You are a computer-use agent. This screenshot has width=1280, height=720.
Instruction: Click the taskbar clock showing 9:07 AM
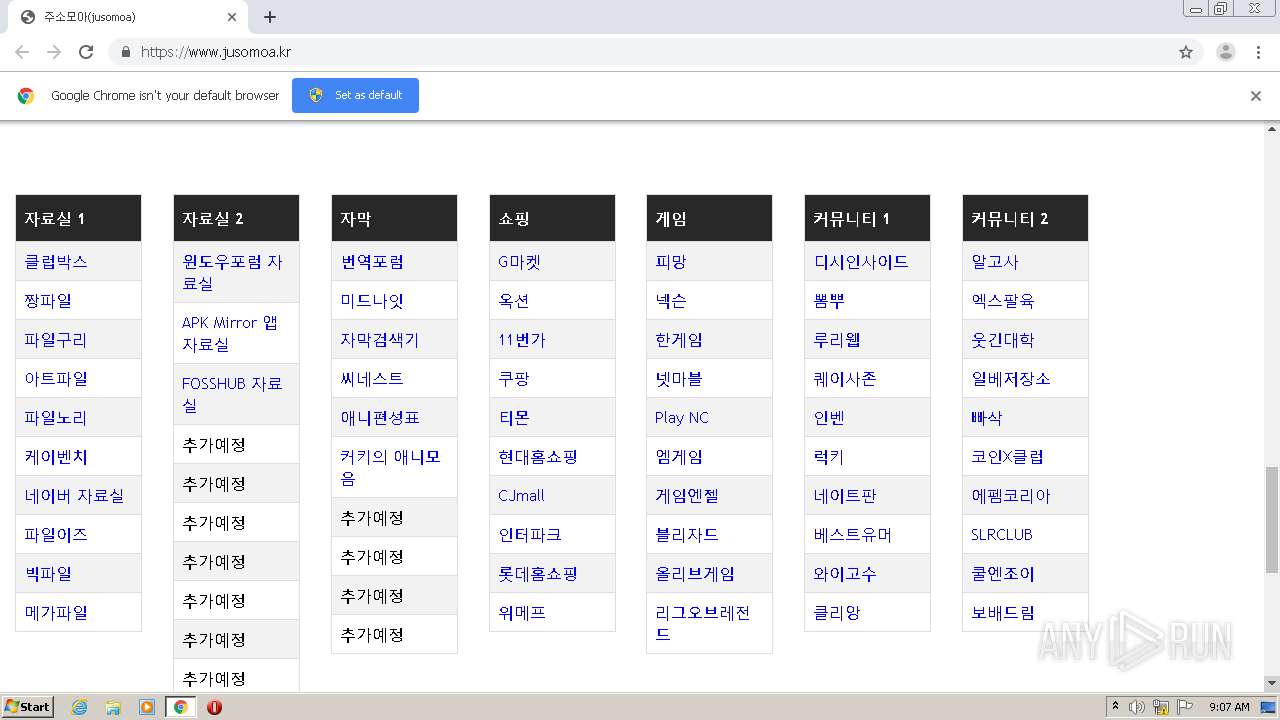click(x=1229, y=707)
